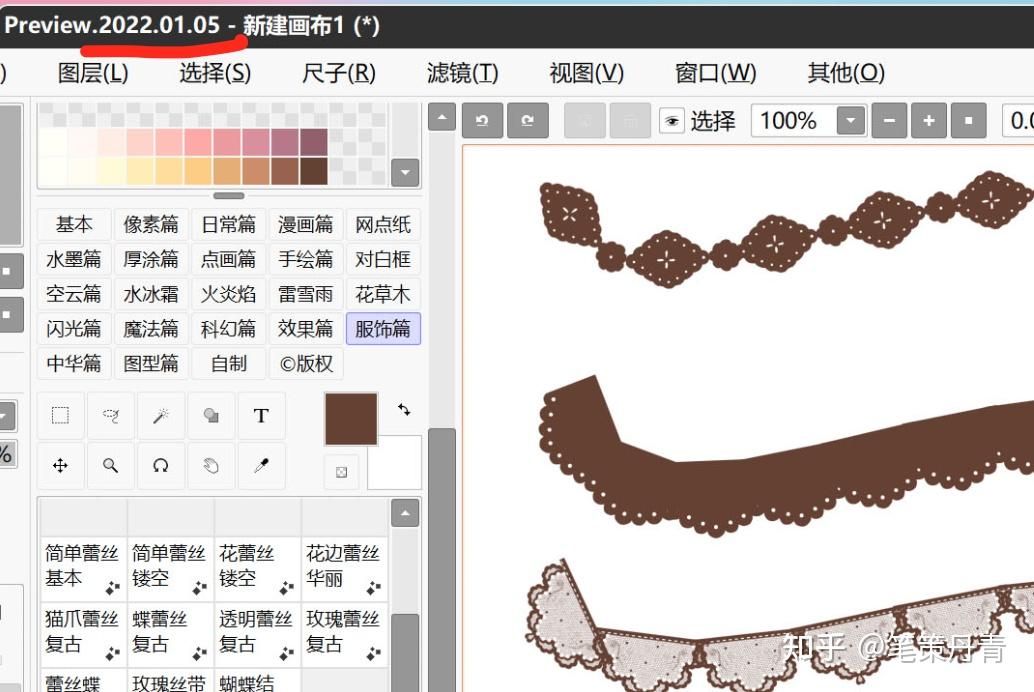The height and width of the screenshot is (692, 1034).
Task: Click the brush list scroll-up arrow
Action: 405,513
